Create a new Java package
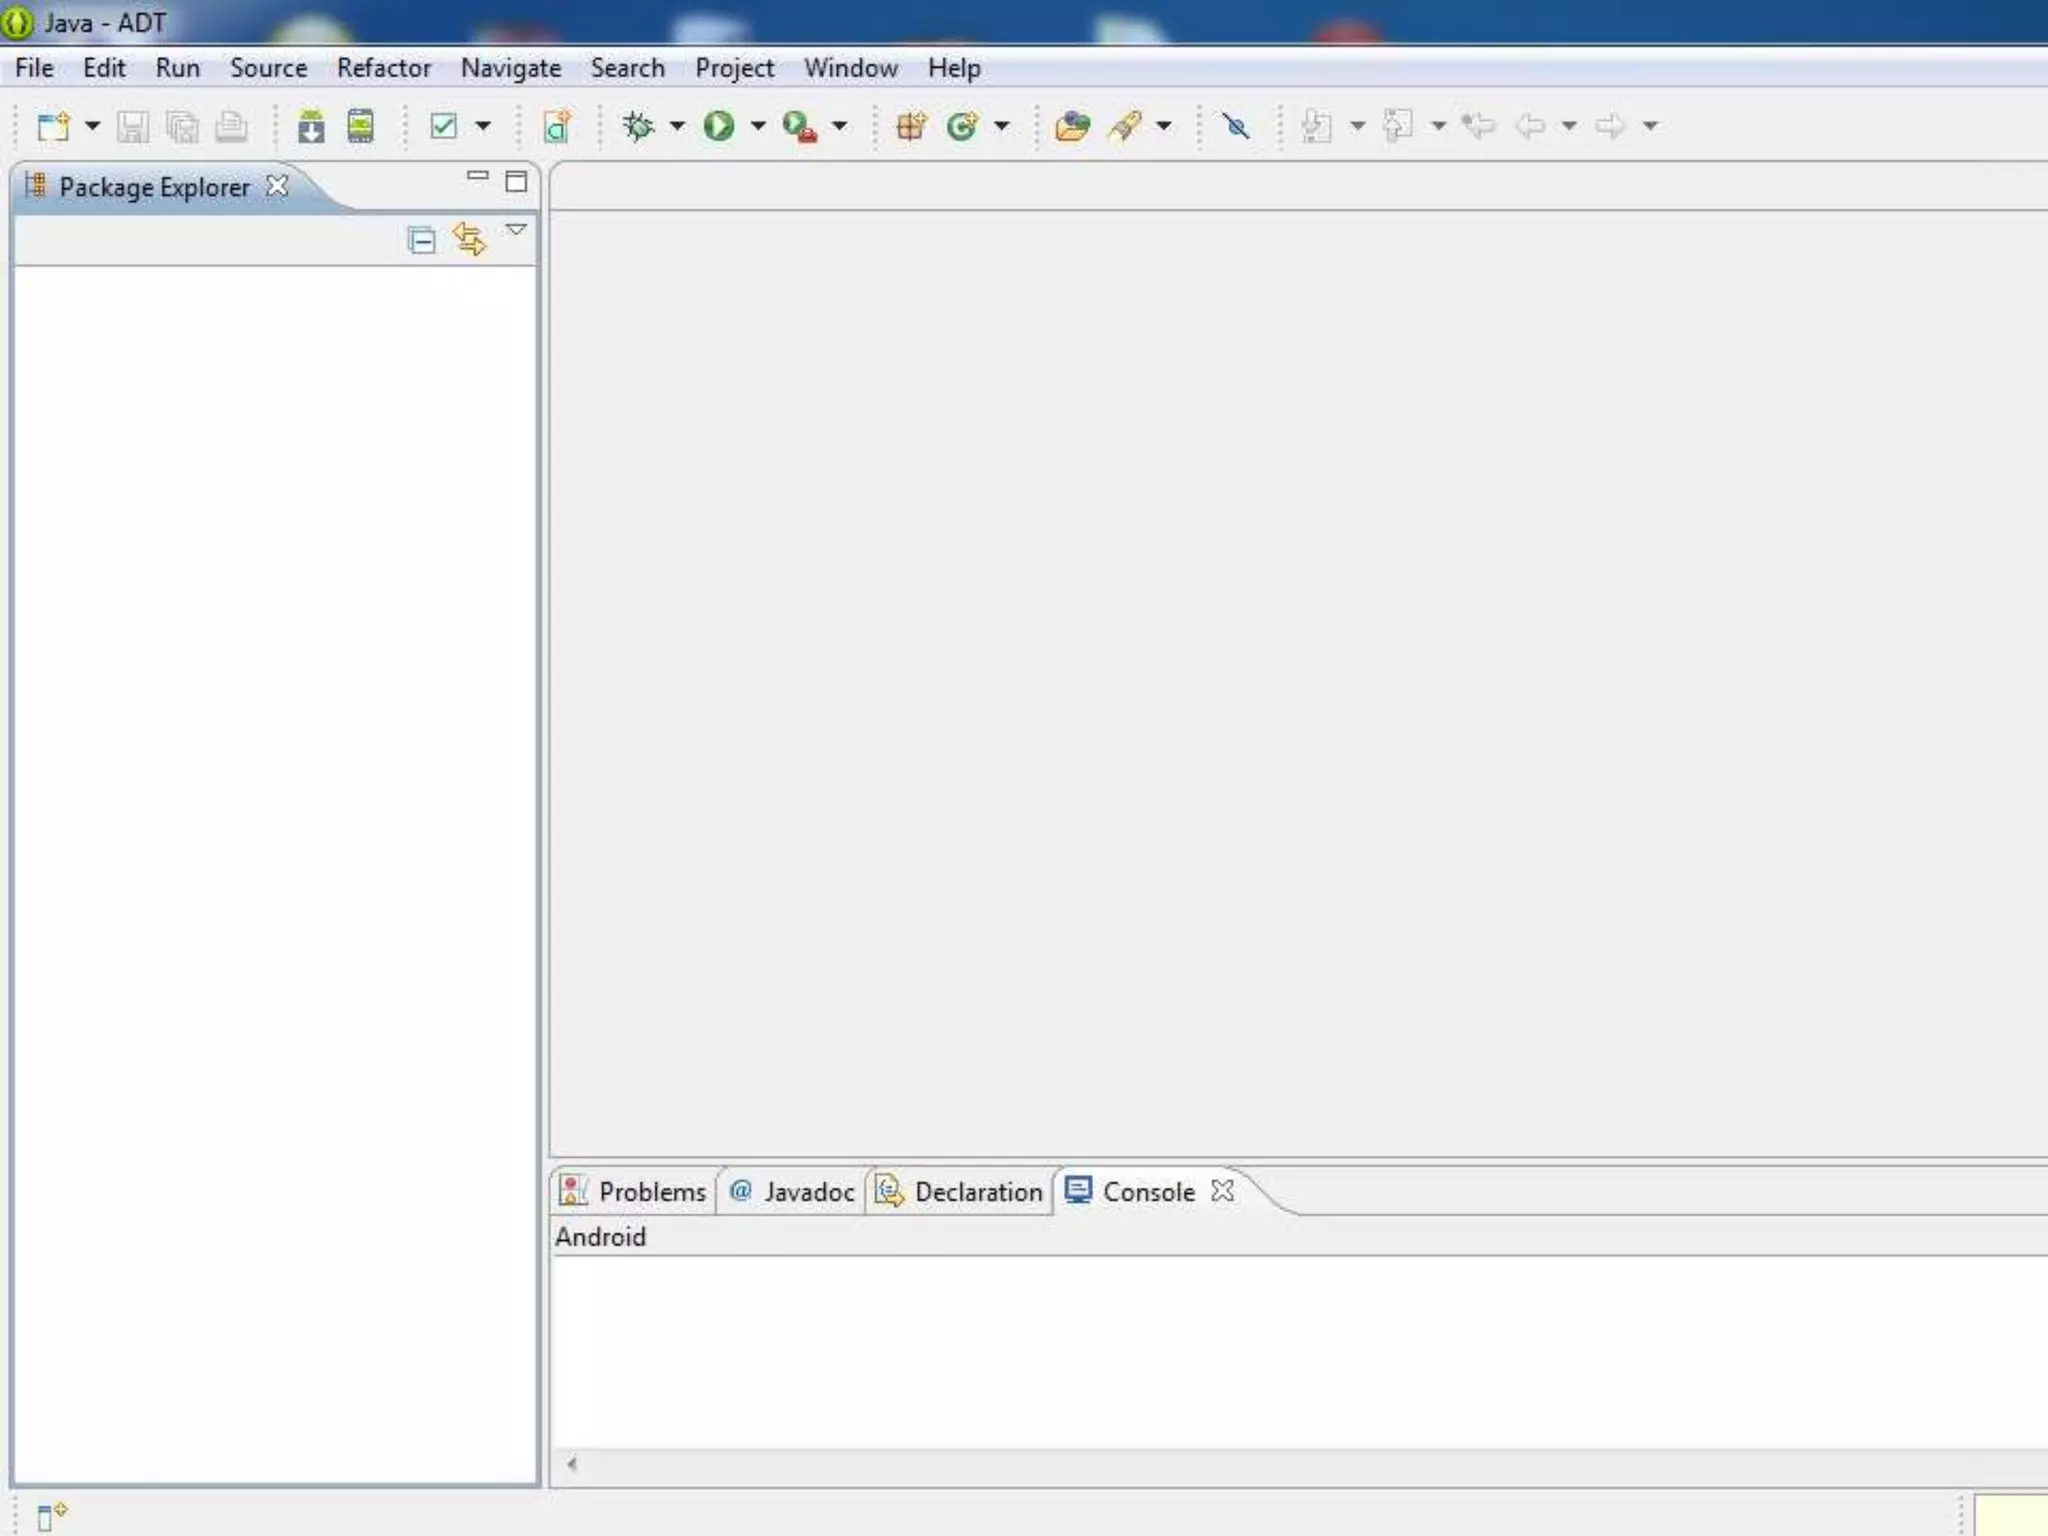Image resolution: width=2048 pixels, height=1536 pixels. (910, 126)
